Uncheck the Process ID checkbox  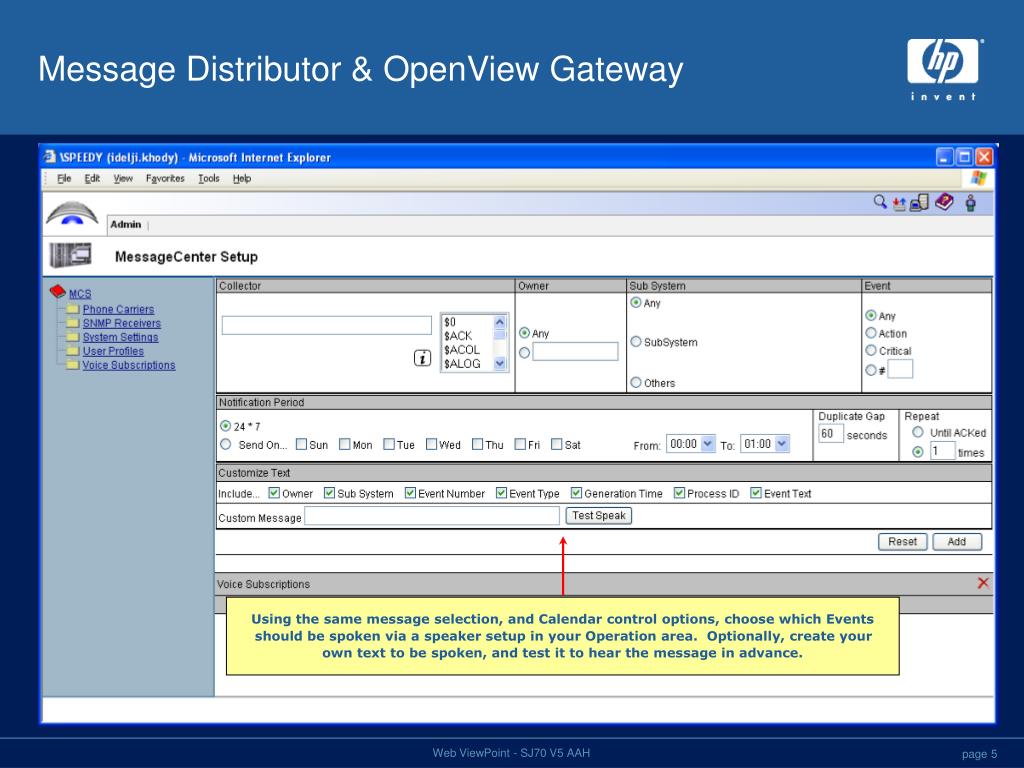coord(679,492)
